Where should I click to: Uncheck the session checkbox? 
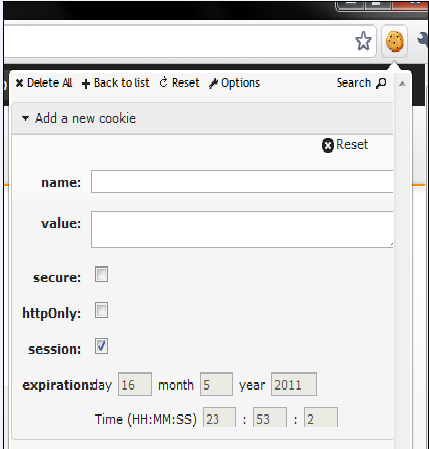tap(101, 346)
